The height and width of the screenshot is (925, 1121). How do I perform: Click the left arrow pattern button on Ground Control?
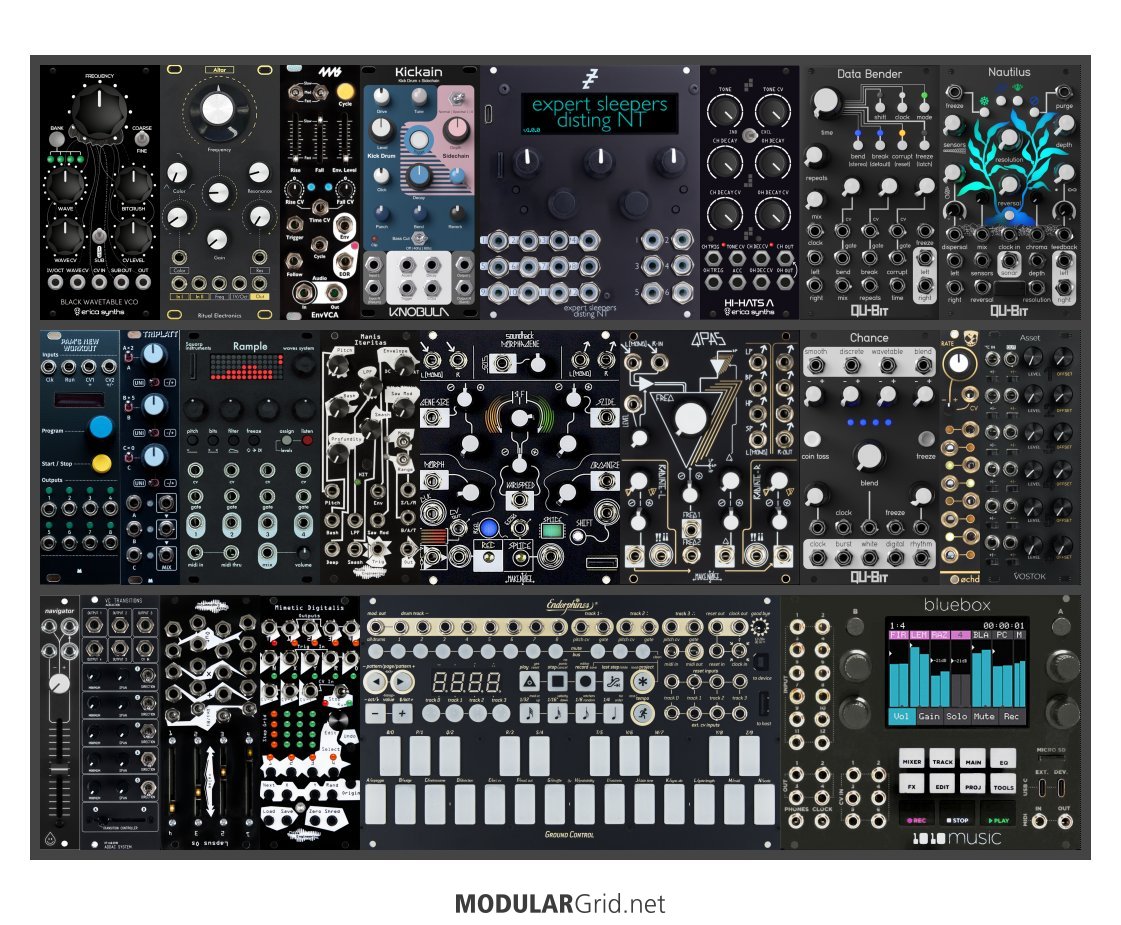[376, 682]
